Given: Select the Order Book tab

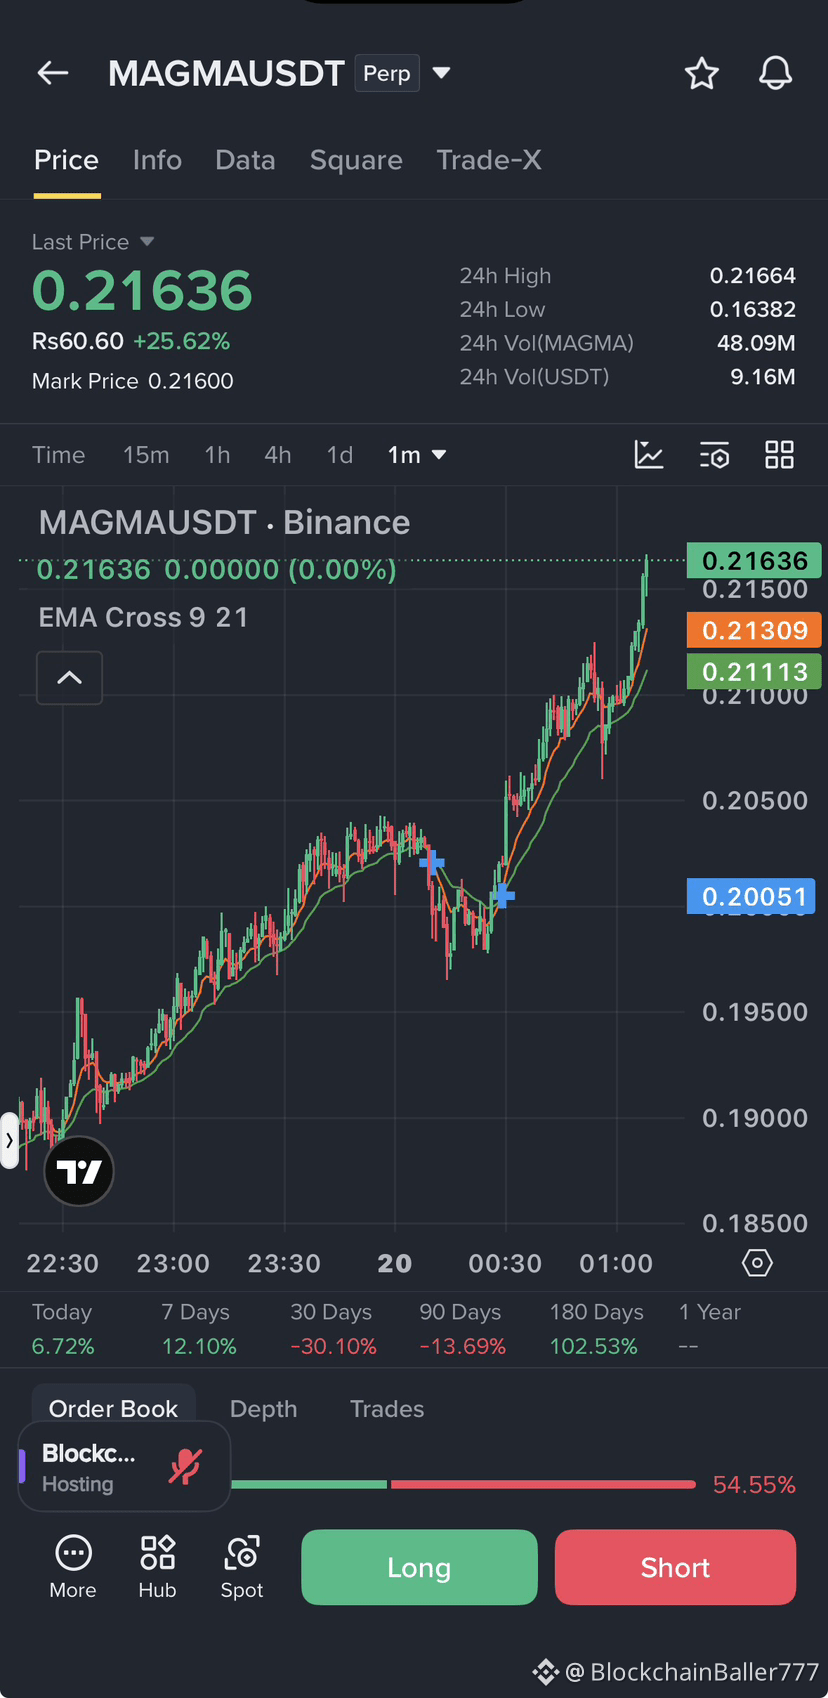Looking at the screenshot, I should [113, 1408].
